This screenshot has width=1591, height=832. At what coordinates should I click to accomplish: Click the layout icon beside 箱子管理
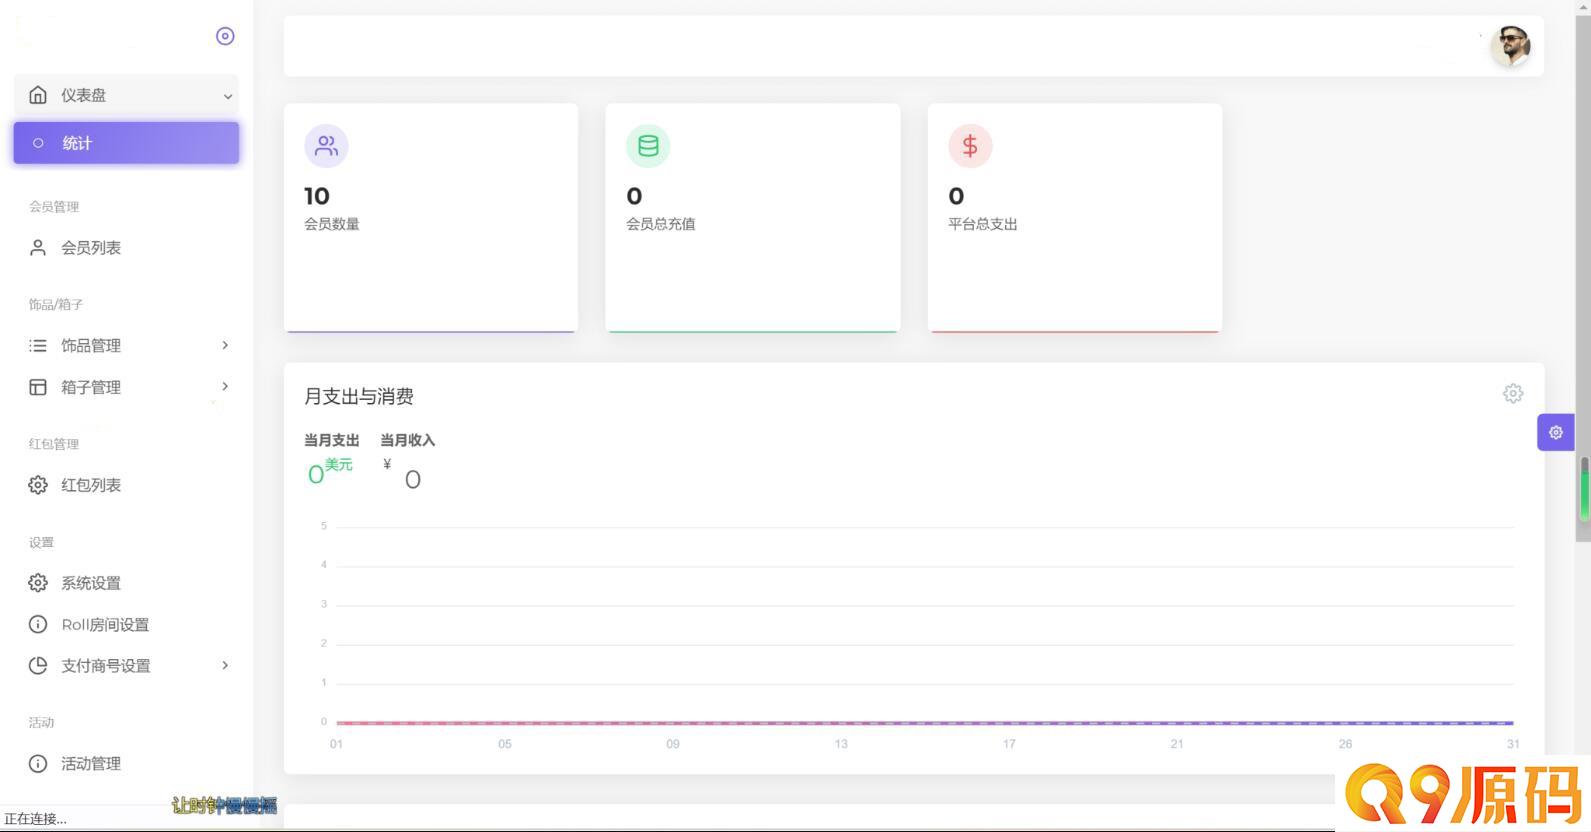(38, 387)
